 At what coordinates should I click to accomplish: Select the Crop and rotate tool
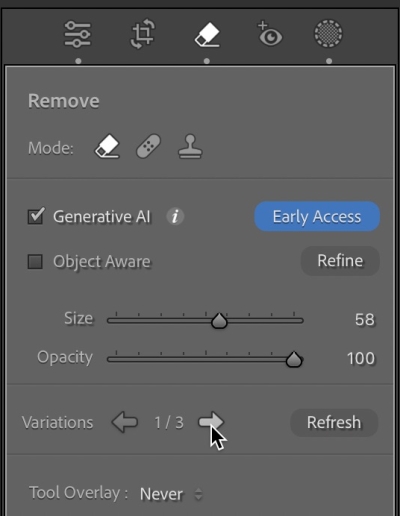(143, 34)
